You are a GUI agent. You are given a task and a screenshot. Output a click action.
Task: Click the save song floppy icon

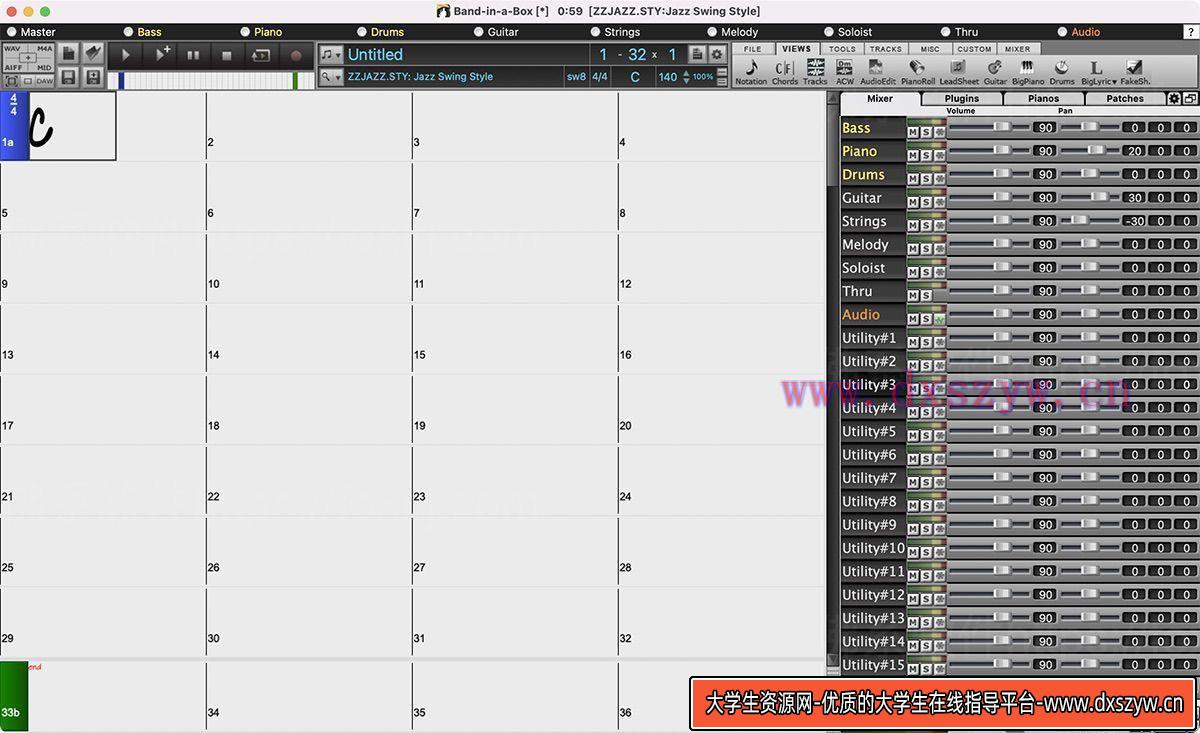(x=69, y=77)
